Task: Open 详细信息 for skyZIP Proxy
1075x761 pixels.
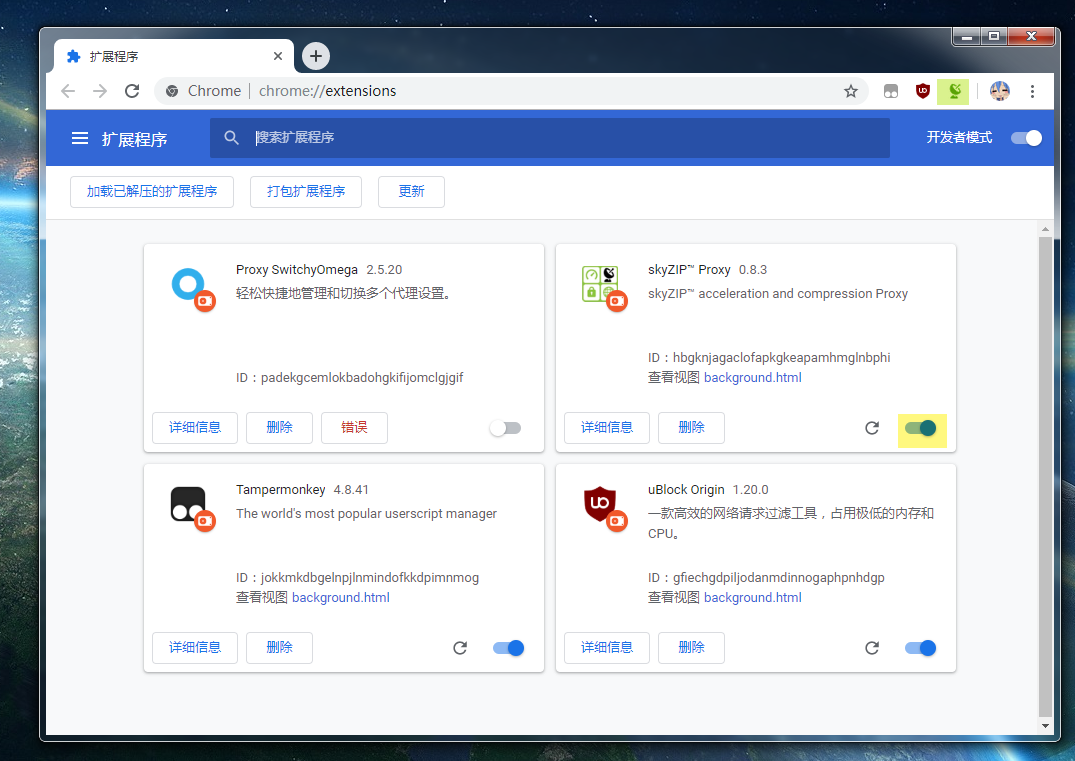Action: click(x=607, y=428)
